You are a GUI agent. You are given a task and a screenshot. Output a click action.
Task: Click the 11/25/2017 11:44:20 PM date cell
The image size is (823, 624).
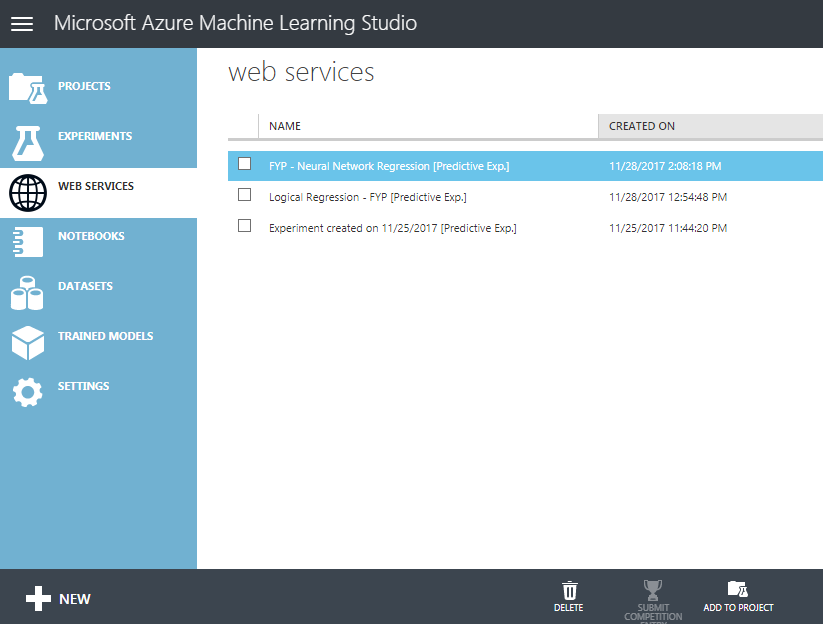(668, 228)
